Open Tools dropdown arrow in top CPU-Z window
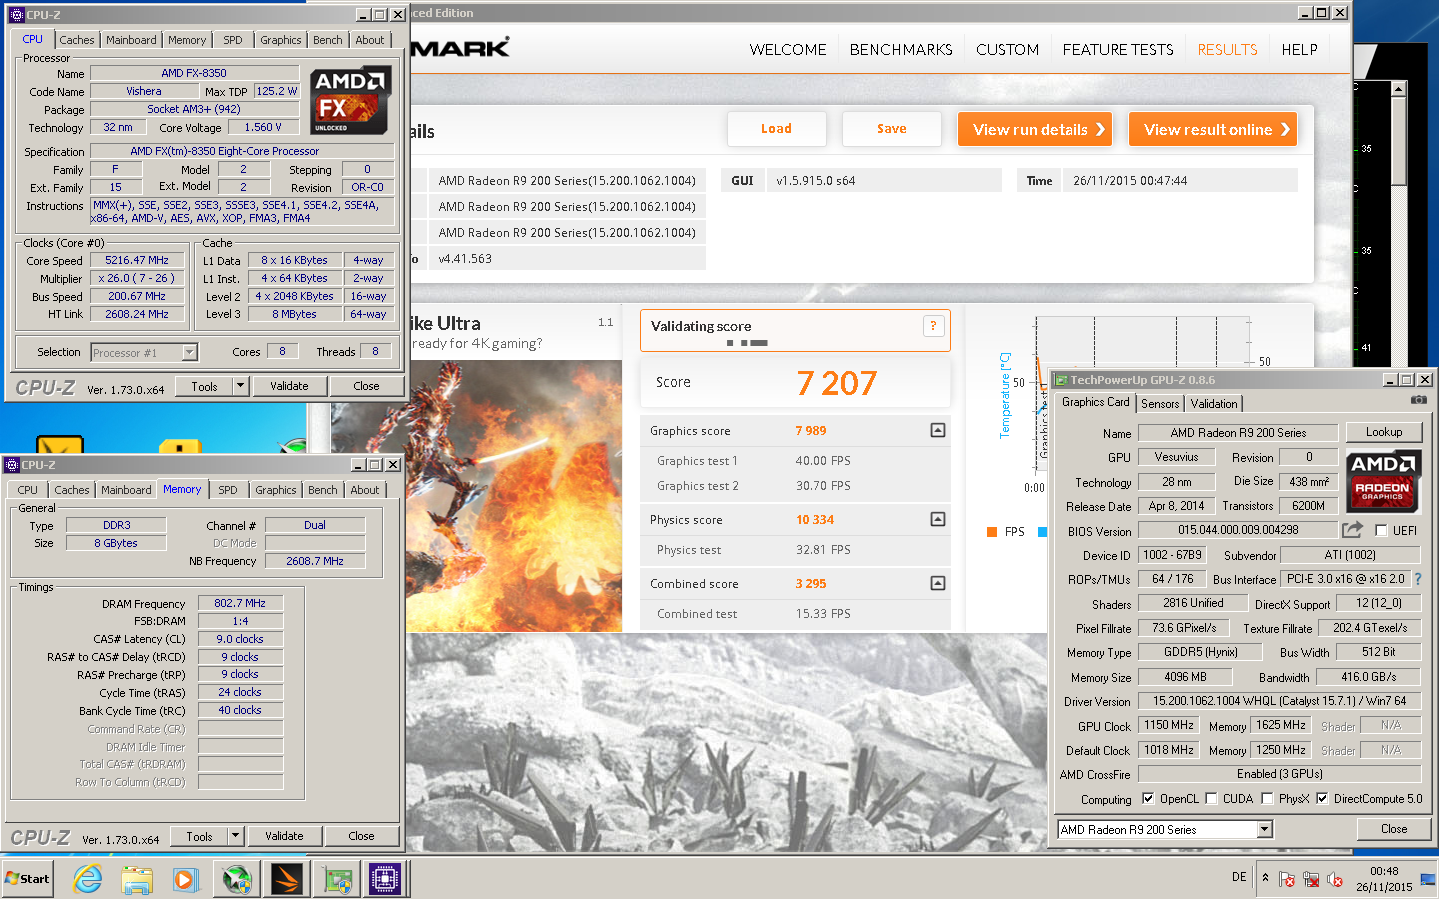The height and width of the screenshot is (899, 1439). (240, 386)
